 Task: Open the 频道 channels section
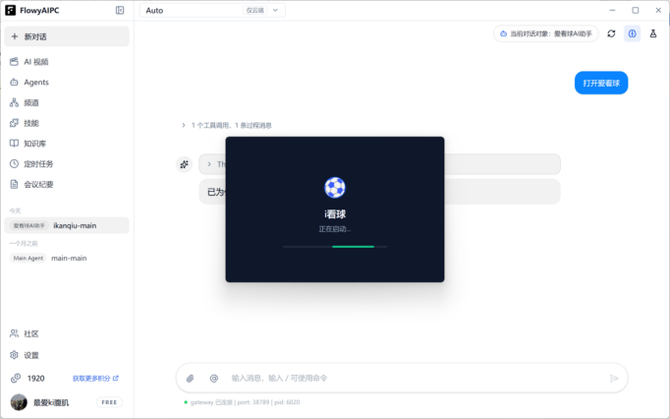(x=67, y=103)
